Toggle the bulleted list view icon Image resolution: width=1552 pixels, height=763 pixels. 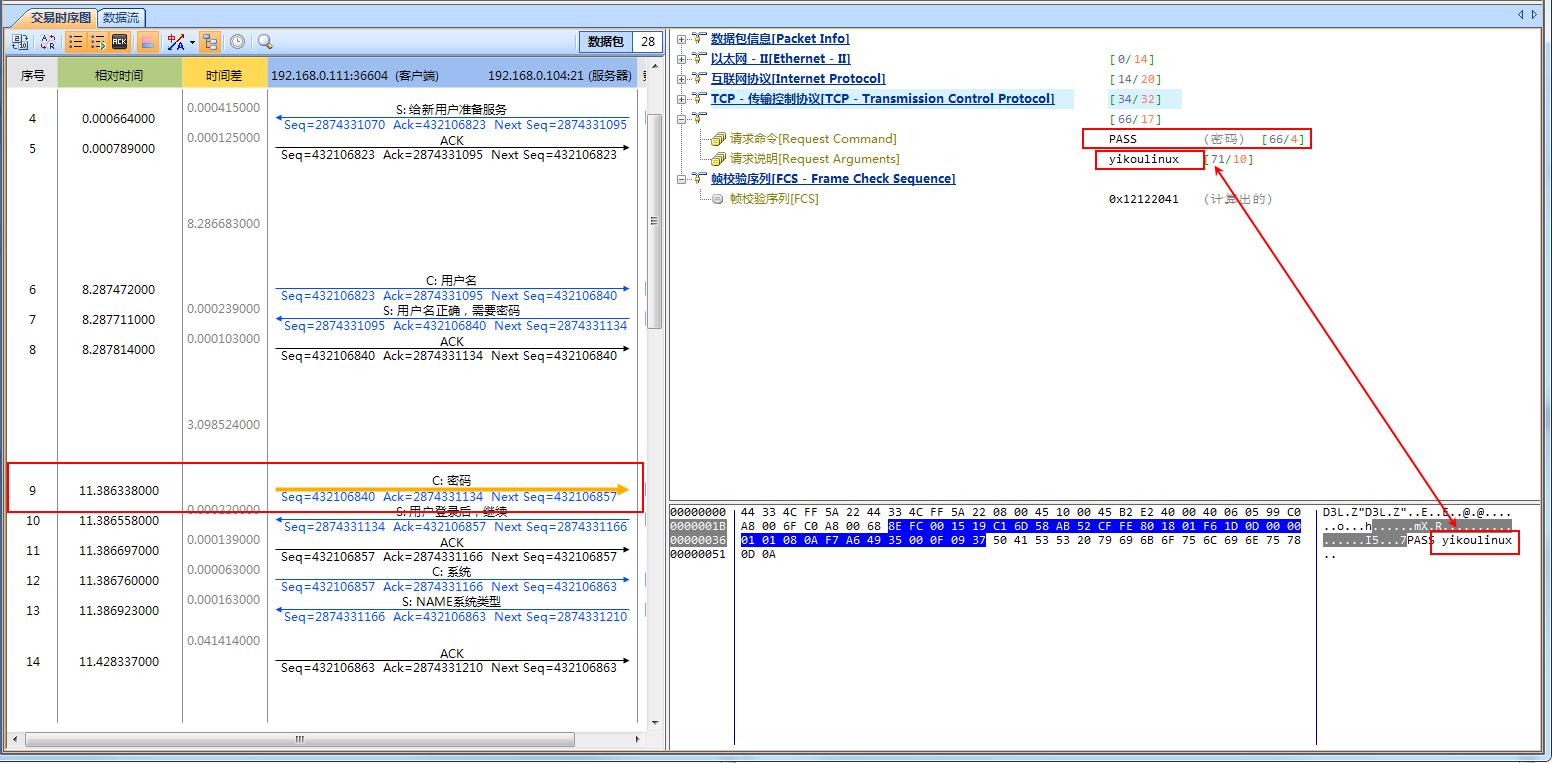(x=75, y=42)
